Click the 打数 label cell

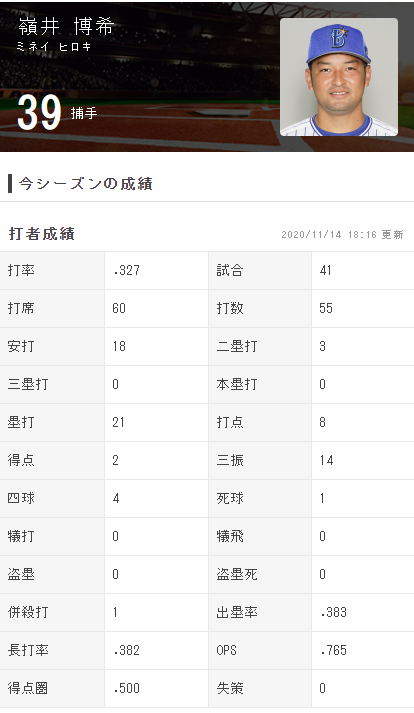(x=260, y=308)
